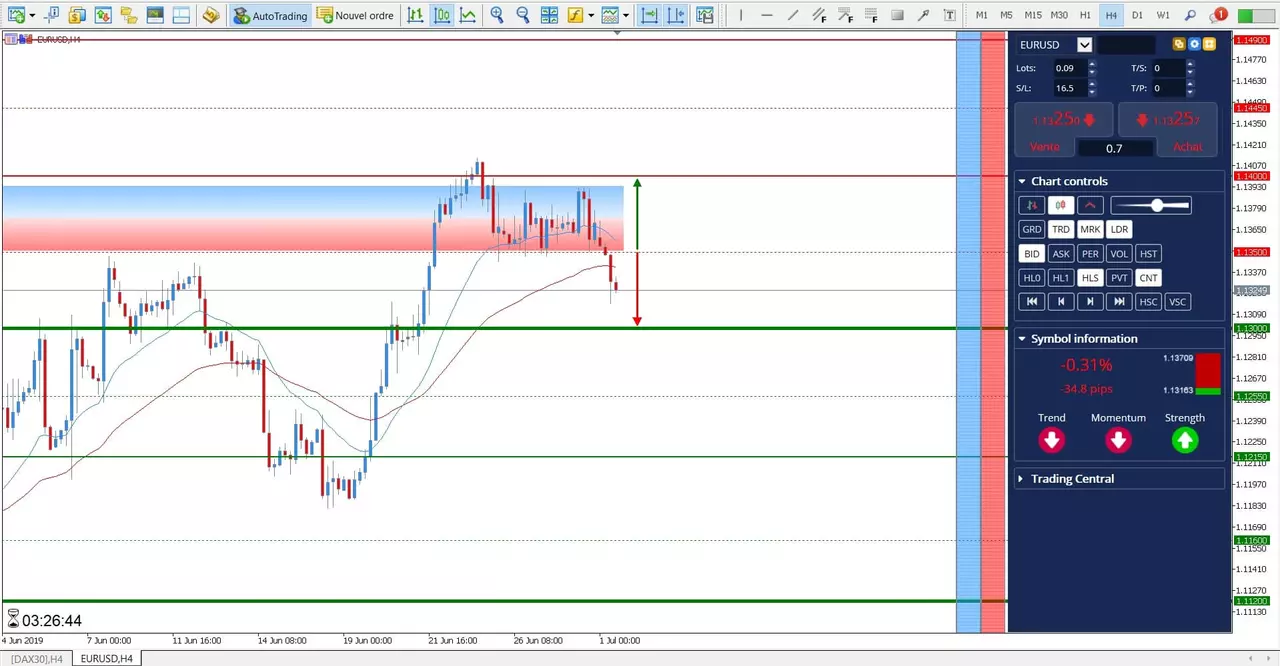Select the text label tool
1280x666 pixels.
click(949, 15)
